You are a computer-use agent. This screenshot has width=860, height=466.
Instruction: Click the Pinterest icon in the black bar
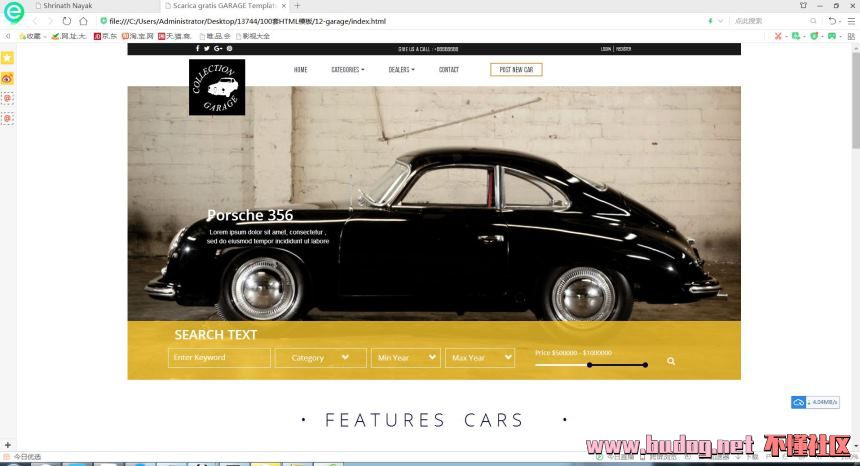point(229,48)
